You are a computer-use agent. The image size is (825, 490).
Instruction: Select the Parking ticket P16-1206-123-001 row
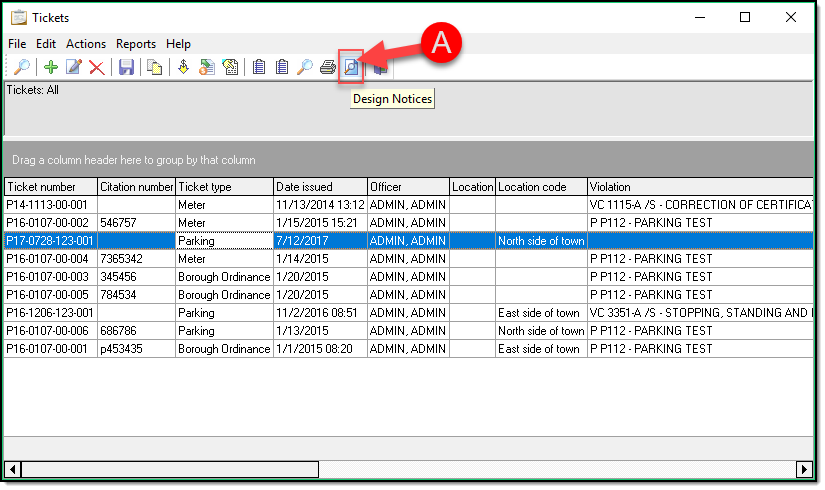[x=49, y=313]
